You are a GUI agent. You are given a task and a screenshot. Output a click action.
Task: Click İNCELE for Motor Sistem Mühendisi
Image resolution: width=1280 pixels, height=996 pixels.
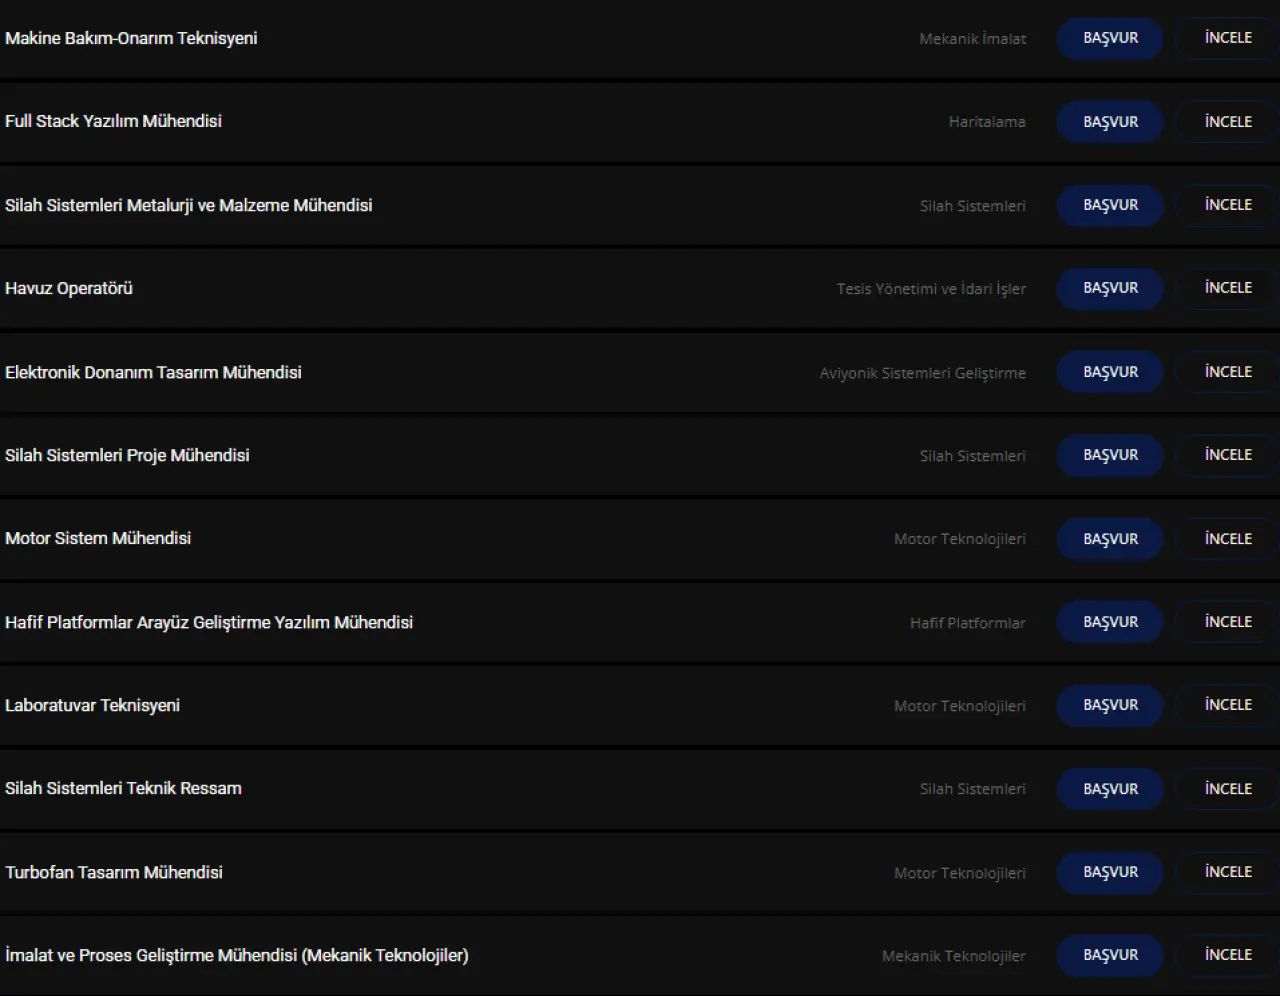coord(1228,539)
